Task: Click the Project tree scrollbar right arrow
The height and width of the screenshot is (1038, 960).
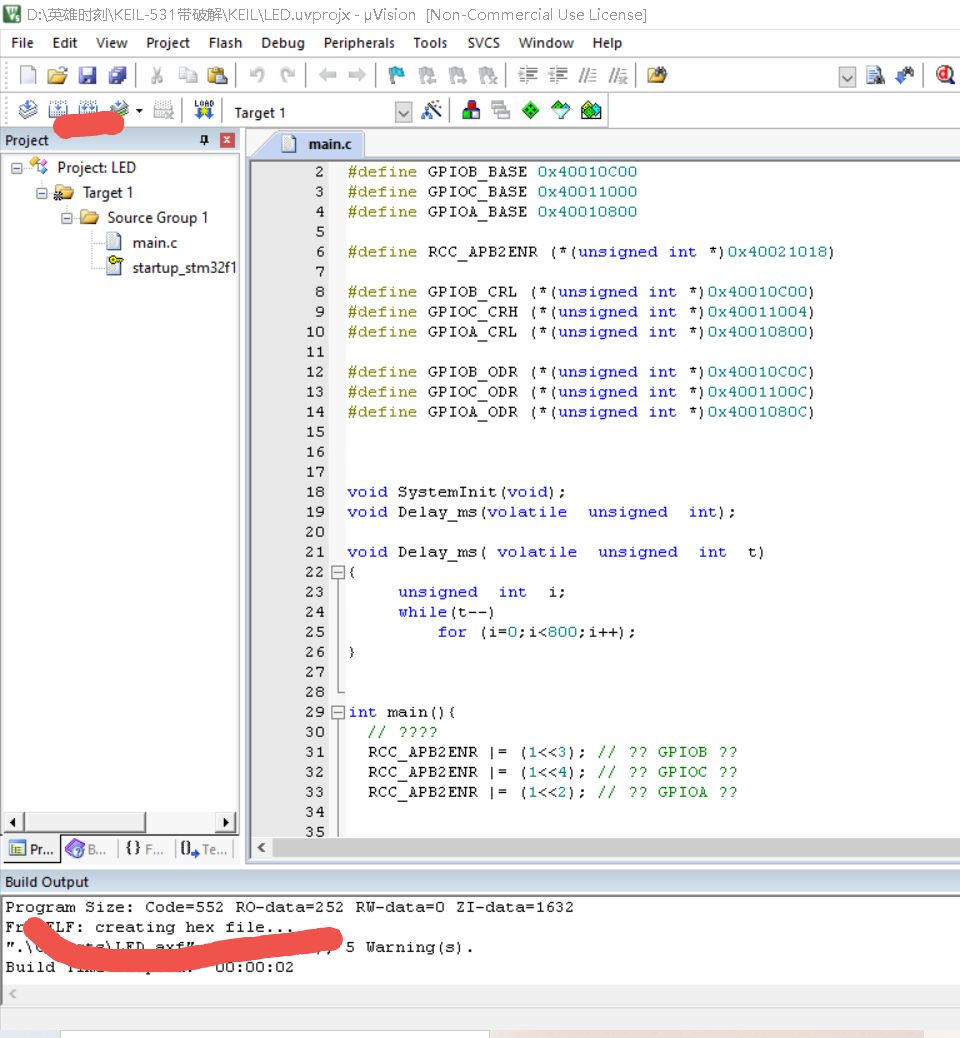Action: pos(226,822)
